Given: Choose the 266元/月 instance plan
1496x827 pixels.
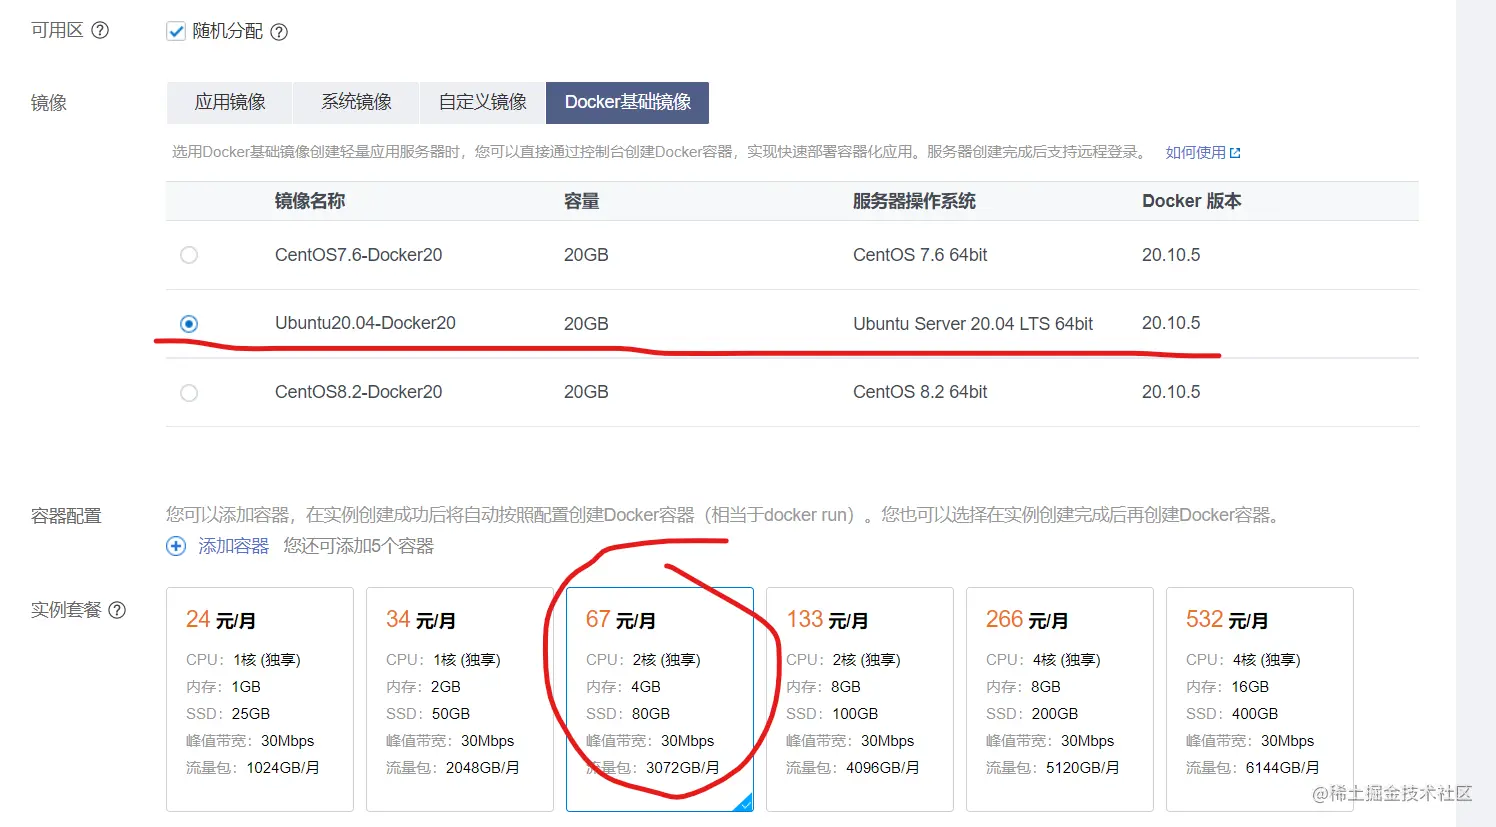Looking at the screenshot, I should [1060, 698].
